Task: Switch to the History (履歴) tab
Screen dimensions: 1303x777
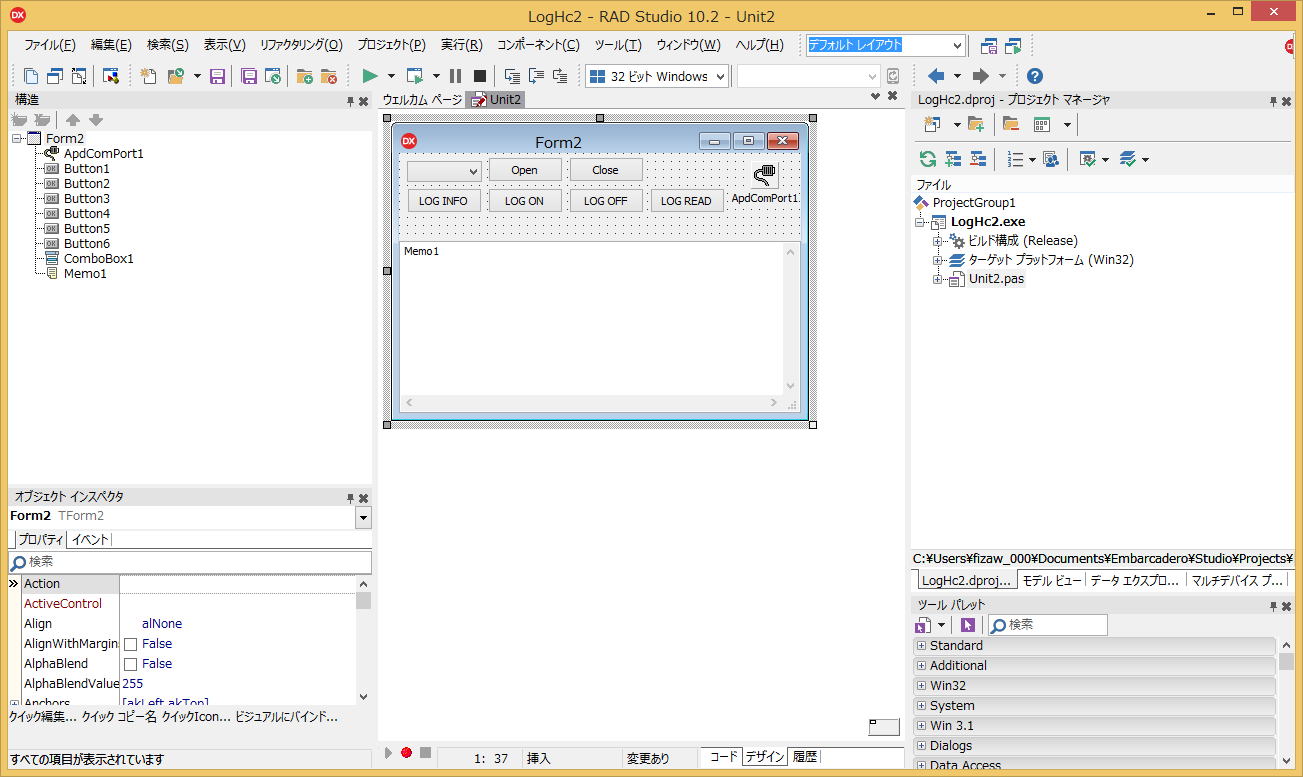Action: [x=805, y=757]
